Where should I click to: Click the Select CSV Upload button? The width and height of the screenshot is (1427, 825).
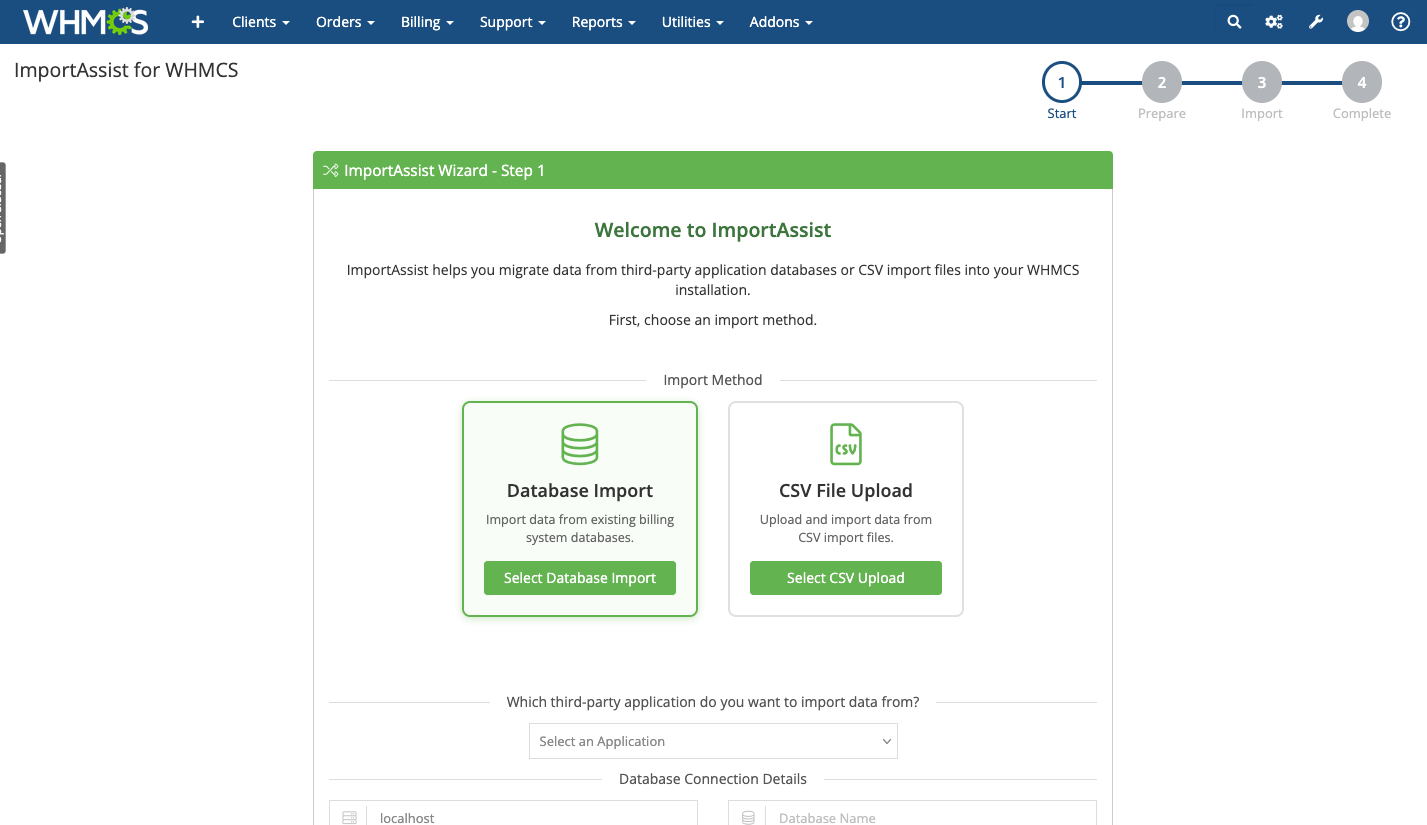(x=845, y=578)
